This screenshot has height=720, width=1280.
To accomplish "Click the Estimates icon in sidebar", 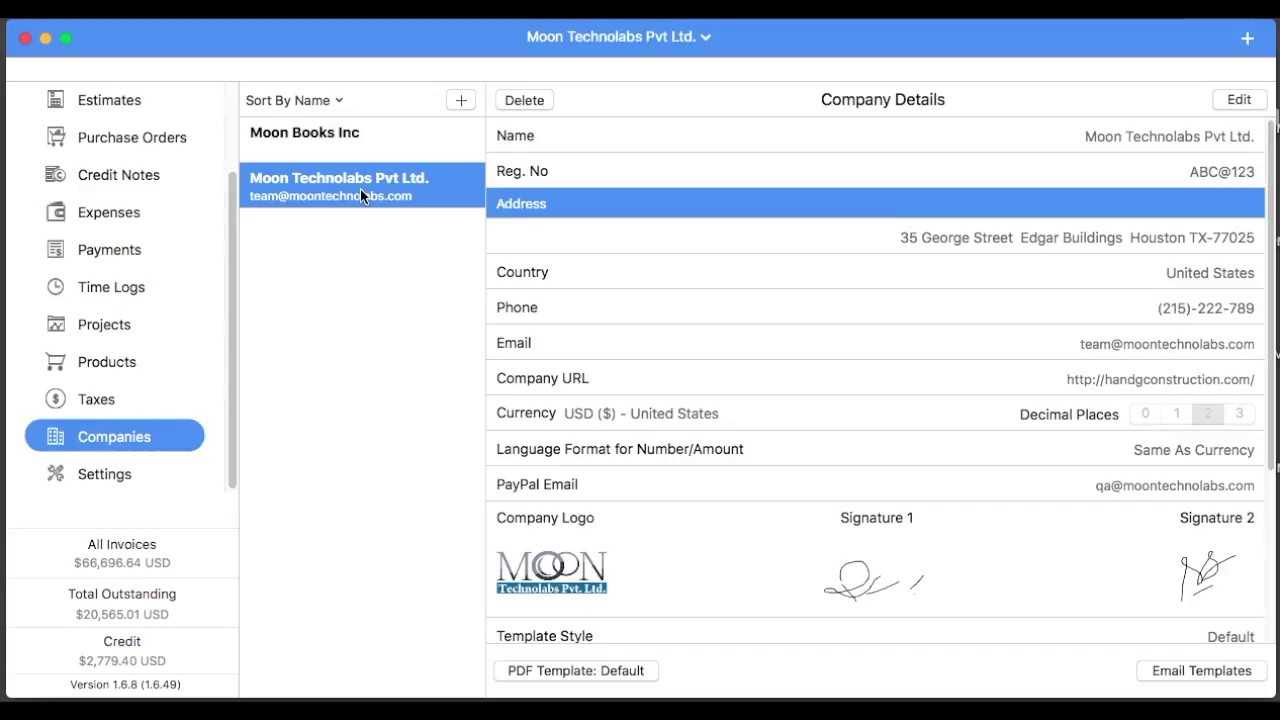I will coord(56,100).
